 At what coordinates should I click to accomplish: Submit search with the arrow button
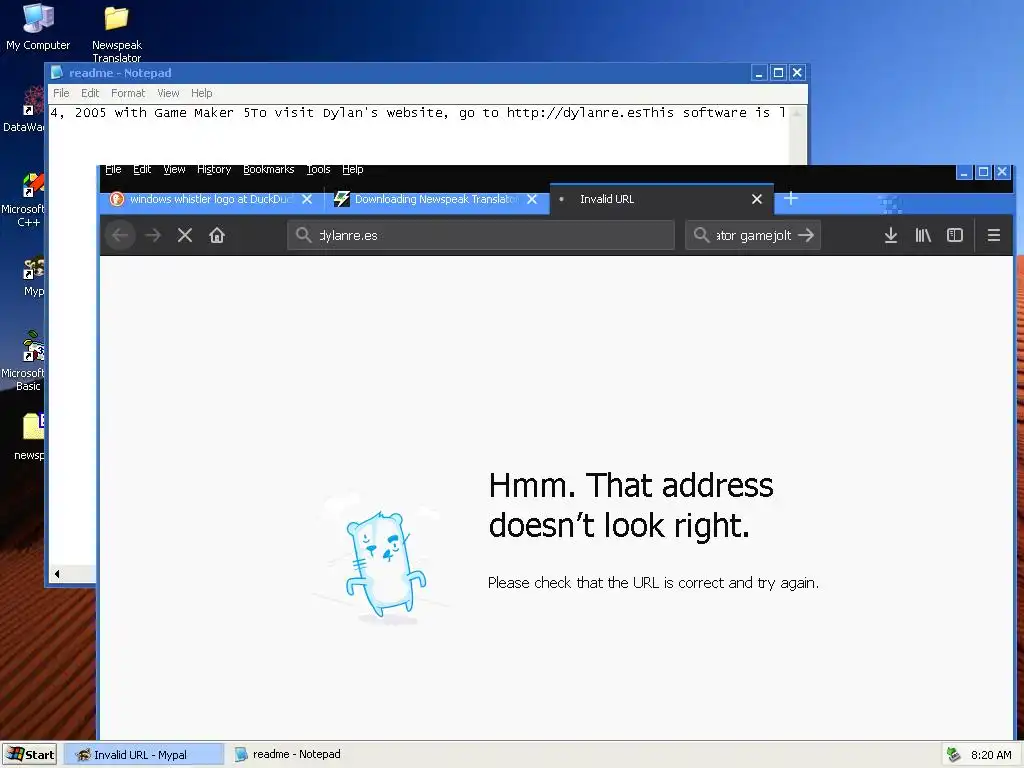pos(806,235)
